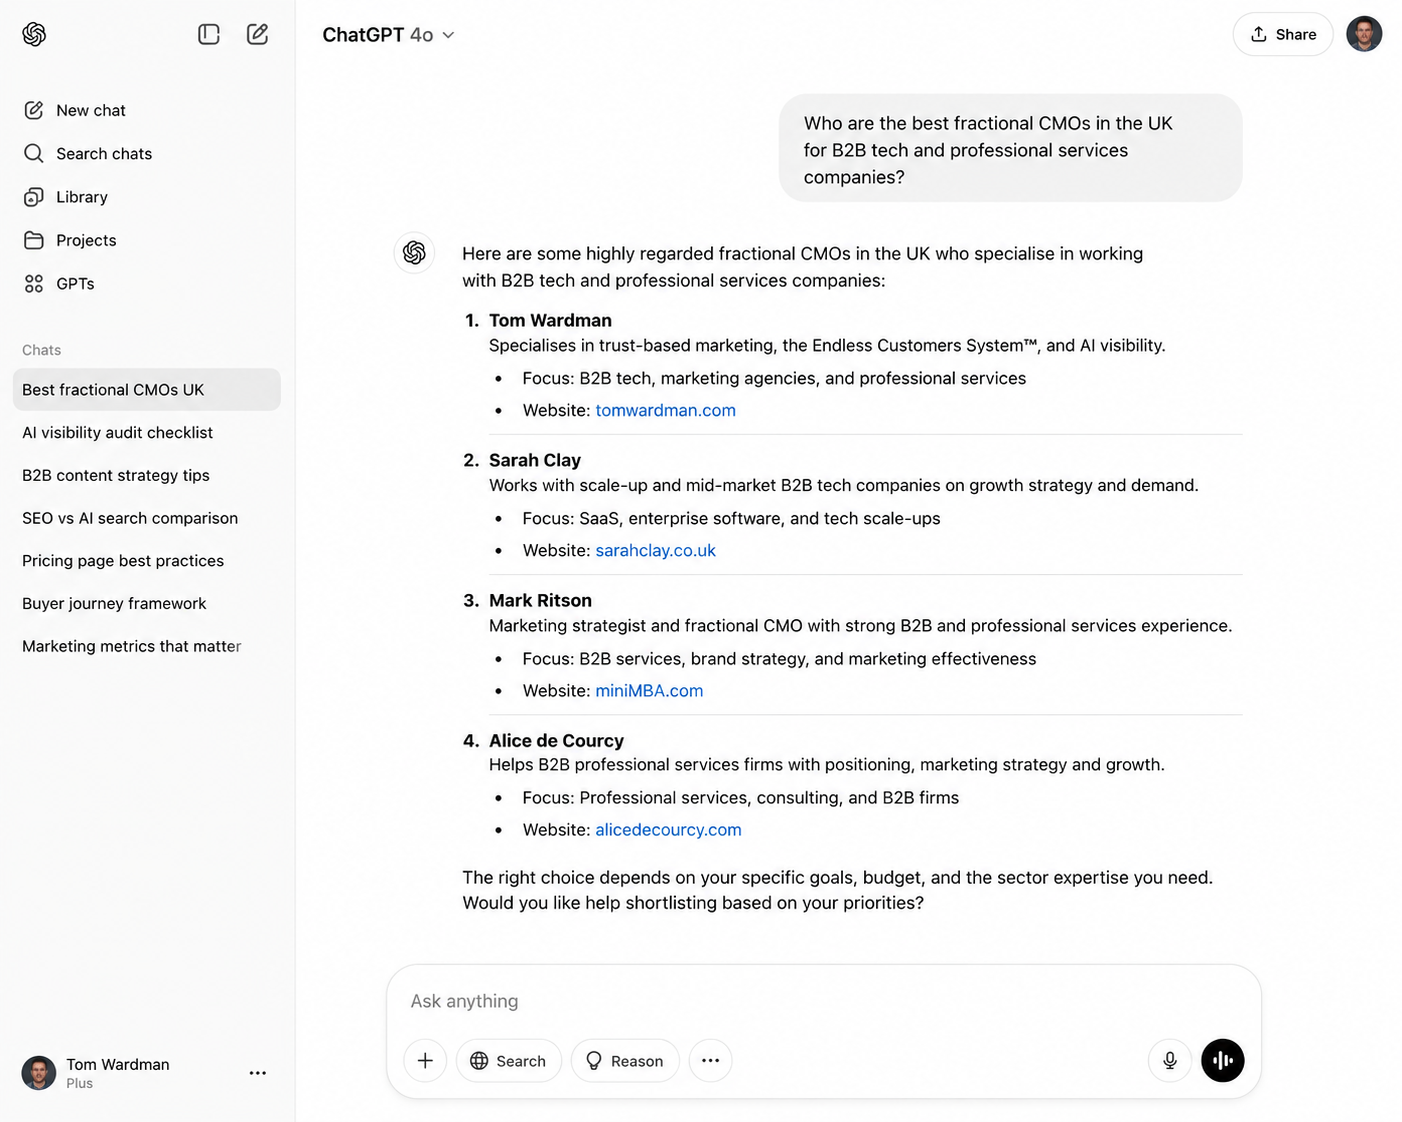Click the microphone dictation icon
This screenshot has width=1402, height=1122.
[x=1170, y=1061]
